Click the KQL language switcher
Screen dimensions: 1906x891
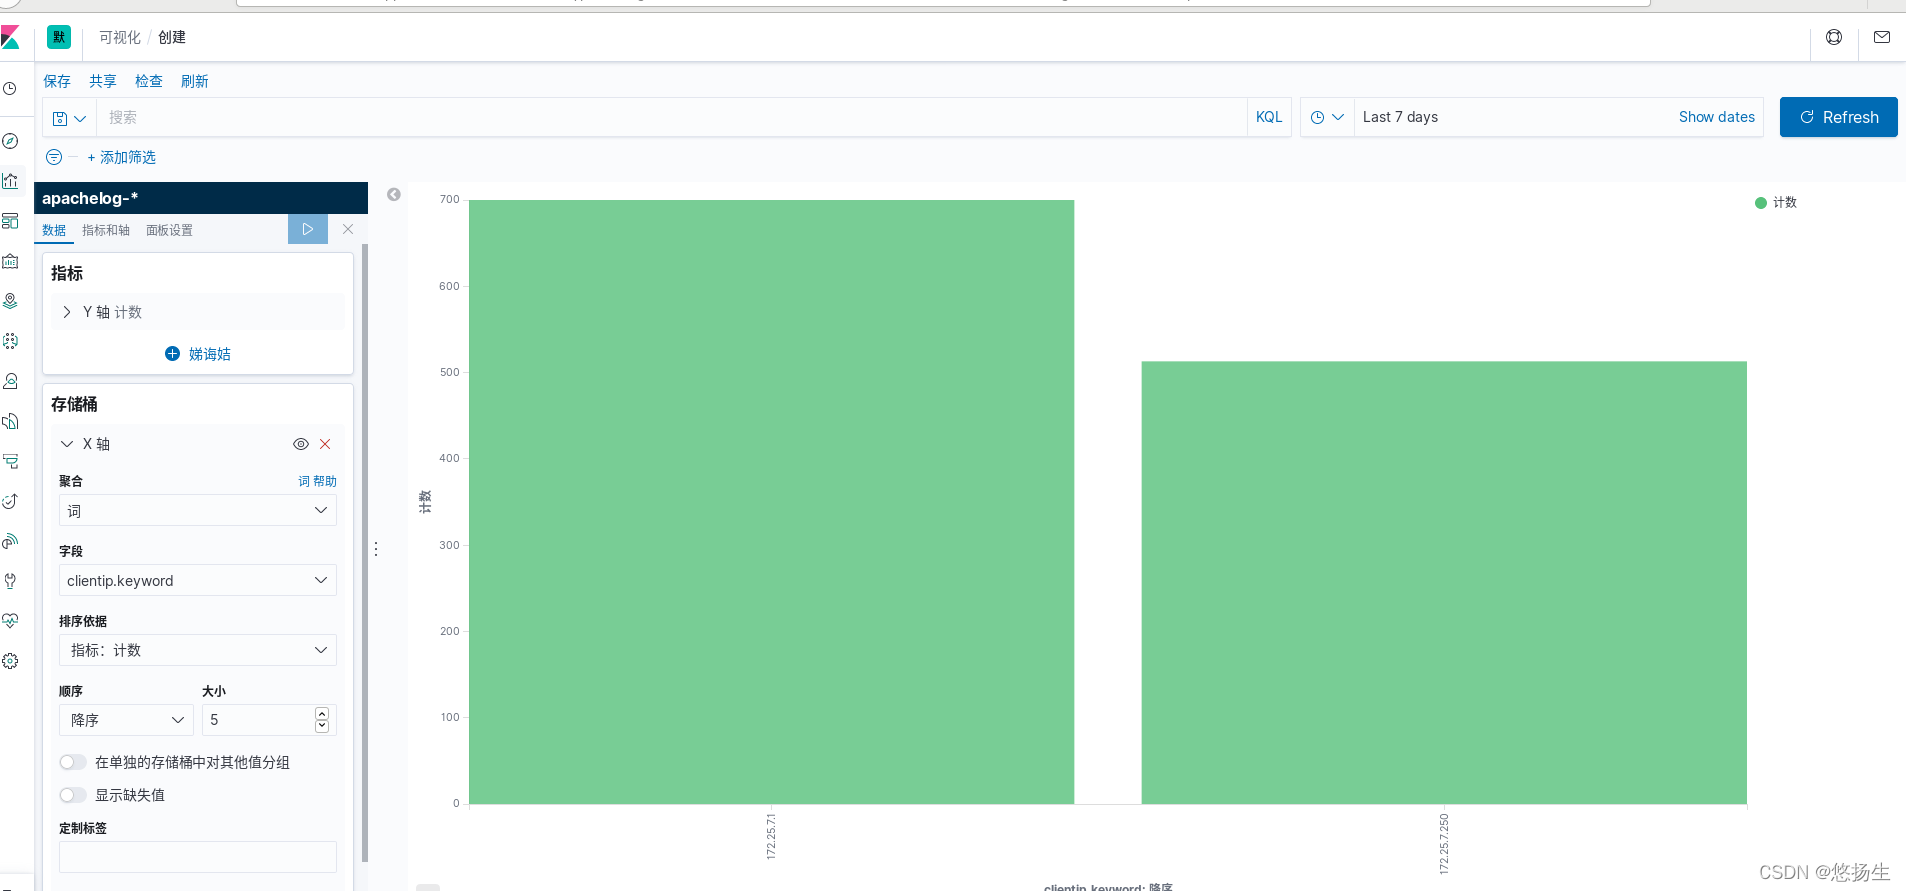pos(1269,117)
